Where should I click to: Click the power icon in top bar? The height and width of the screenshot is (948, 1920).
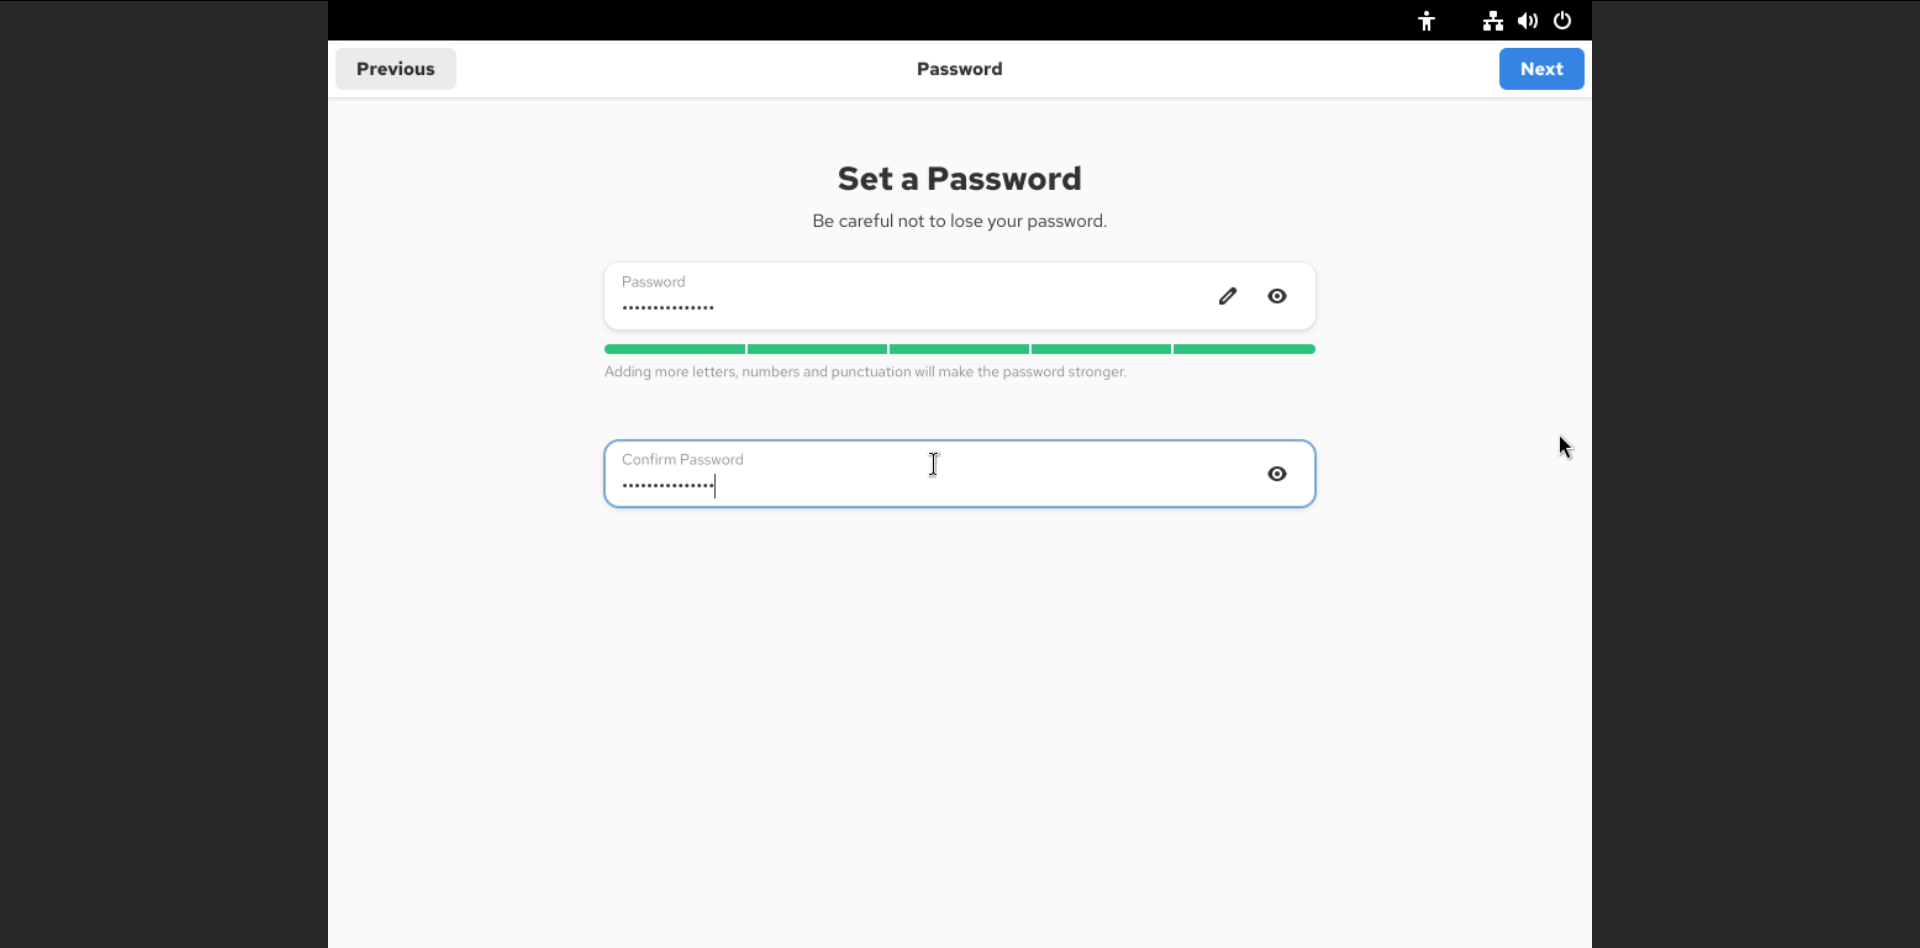pyautogui.click(x=1562, y=21)
